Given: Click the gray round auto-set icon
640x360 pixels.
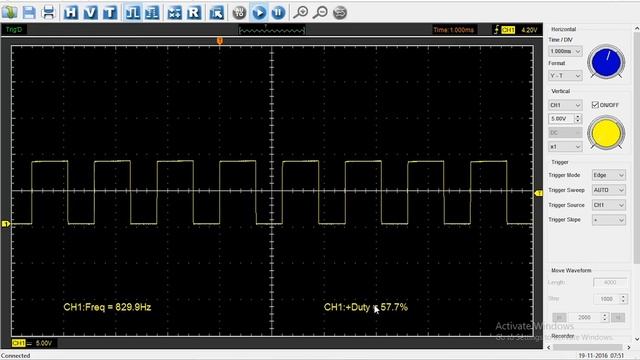Looking at the screenshot, I should pos(240,13).
